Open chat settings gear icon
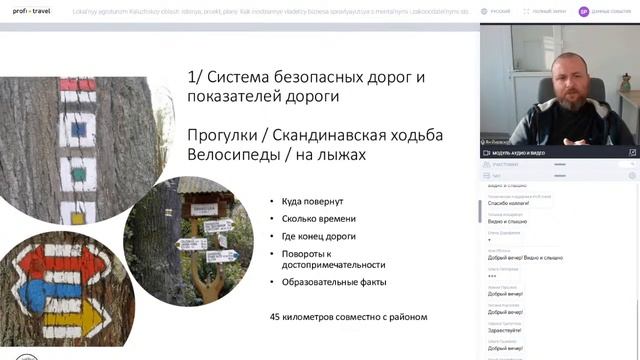 point(632,176)
